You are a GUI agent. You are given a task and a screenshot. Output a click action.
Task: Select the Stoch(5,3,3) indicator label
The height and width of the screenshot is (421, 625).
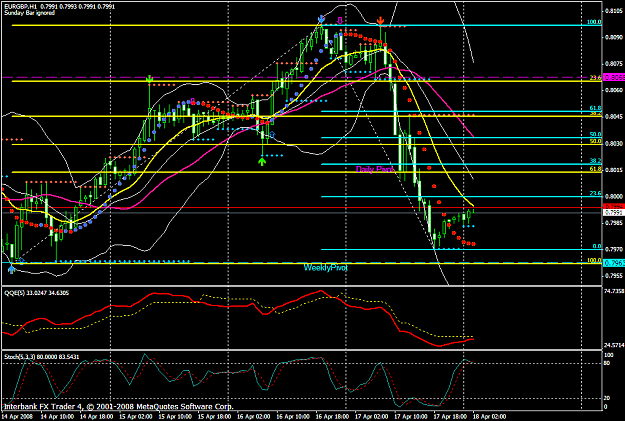pyautogui.click(x=41, y=357)
